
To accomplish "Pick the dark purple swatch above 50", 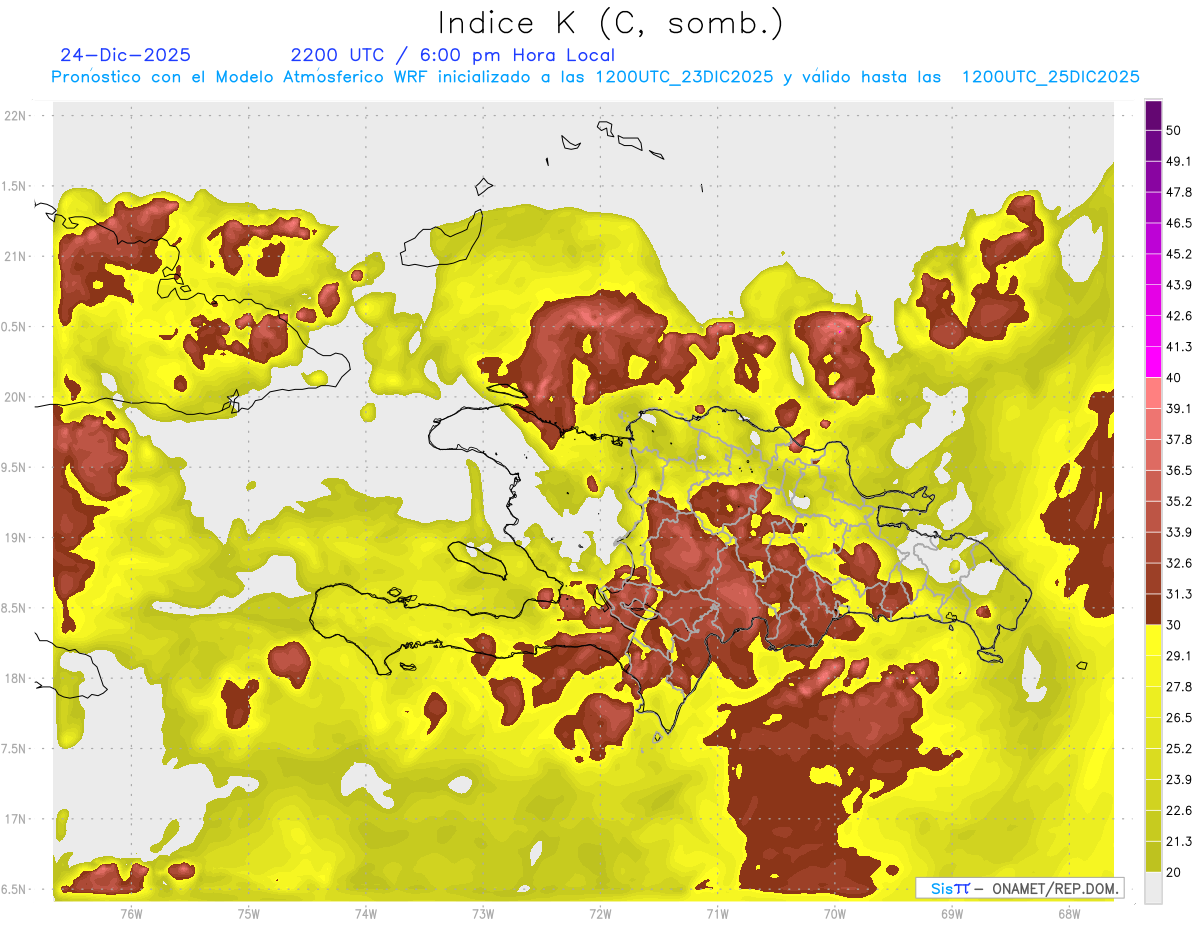I will point(1153,115).
